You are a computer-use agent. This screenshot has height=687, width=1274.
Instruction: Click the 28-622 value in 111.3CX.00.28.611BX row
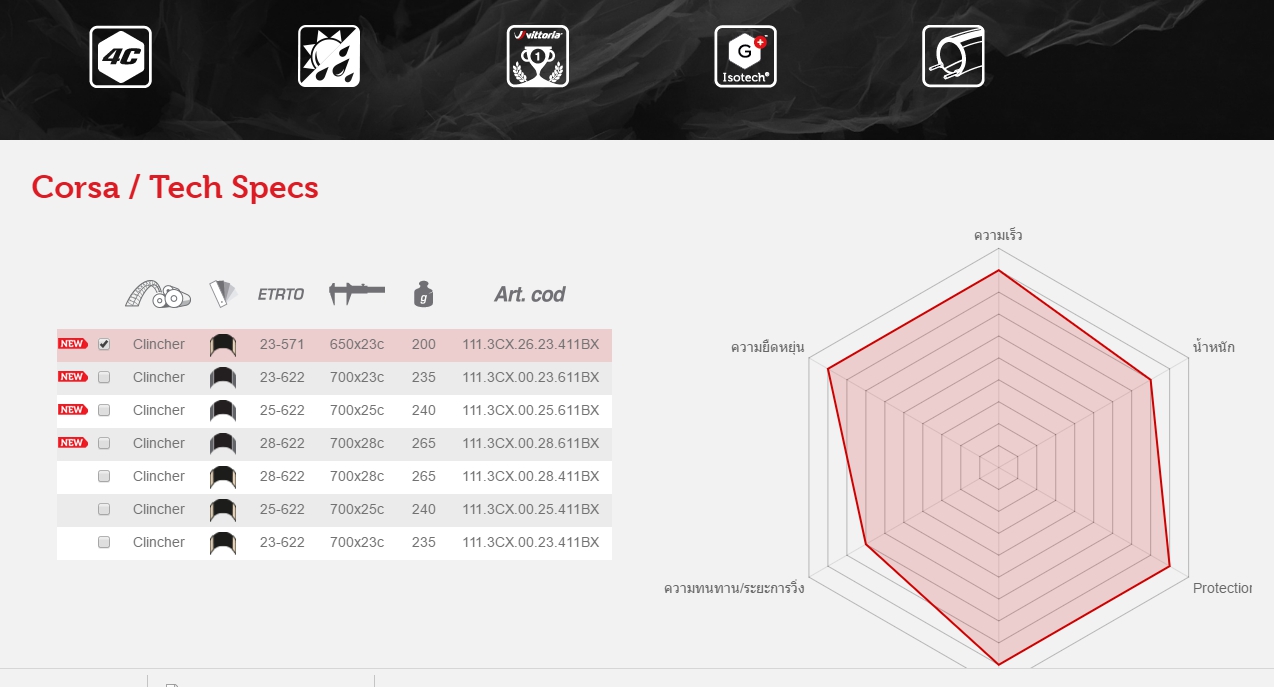click(x=282, y=443)
